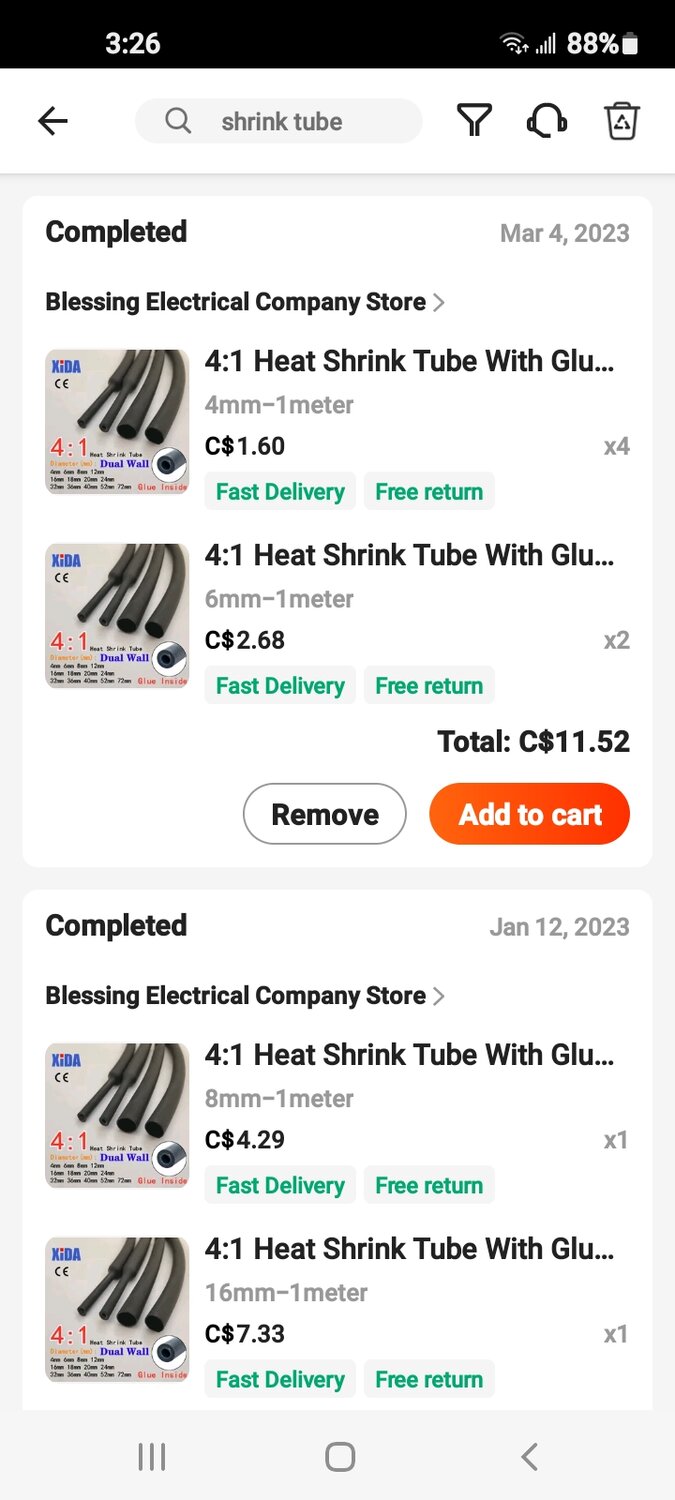The image size is (675, 1500).
Task: Open the filter options using funnel icon
Action: (x=471, y=120)
